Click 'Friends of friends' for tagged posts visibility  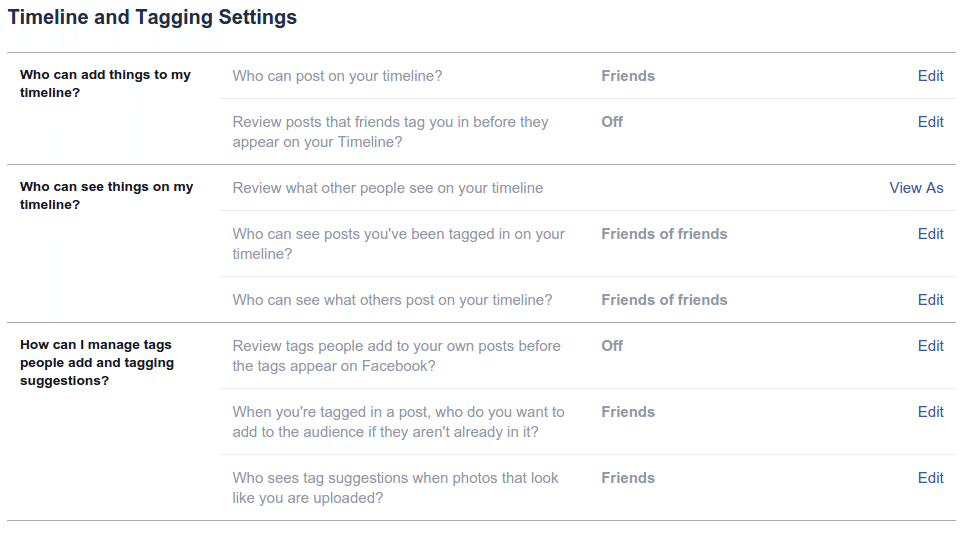point(664,234)
